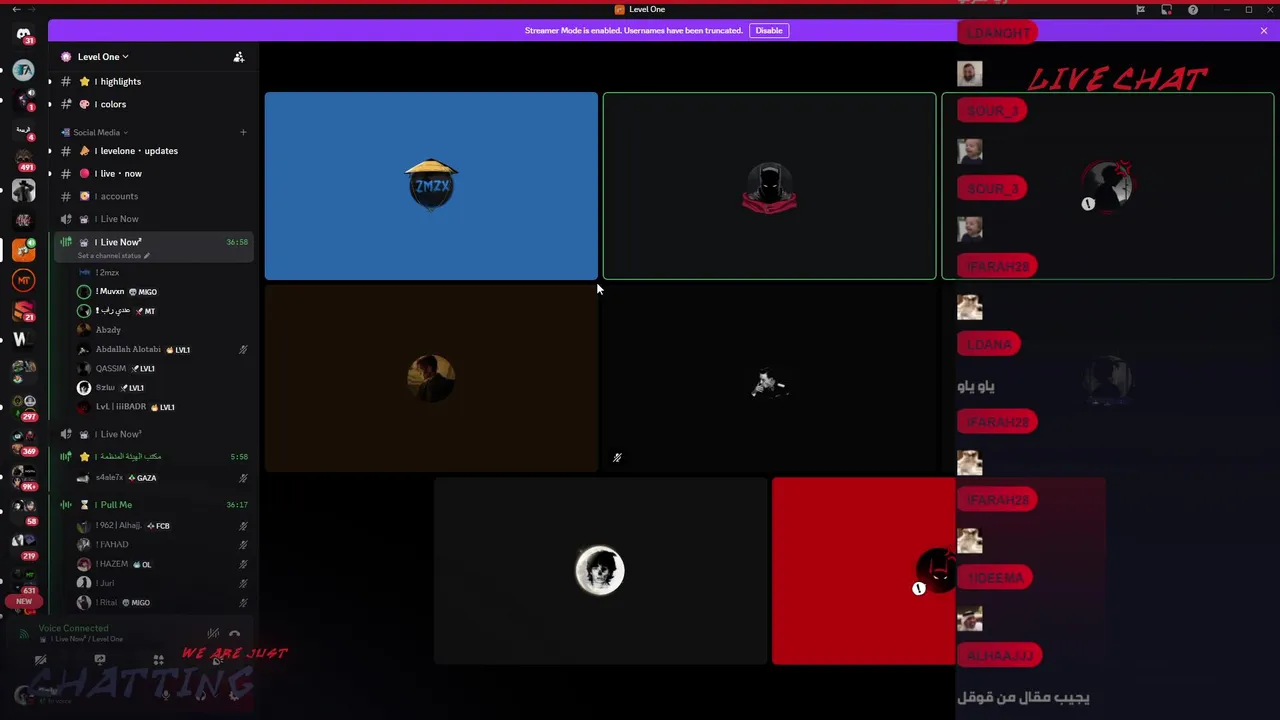Toggle noise suppression in Voice Connected panel

pyautogui.click(x=213, y=633)
